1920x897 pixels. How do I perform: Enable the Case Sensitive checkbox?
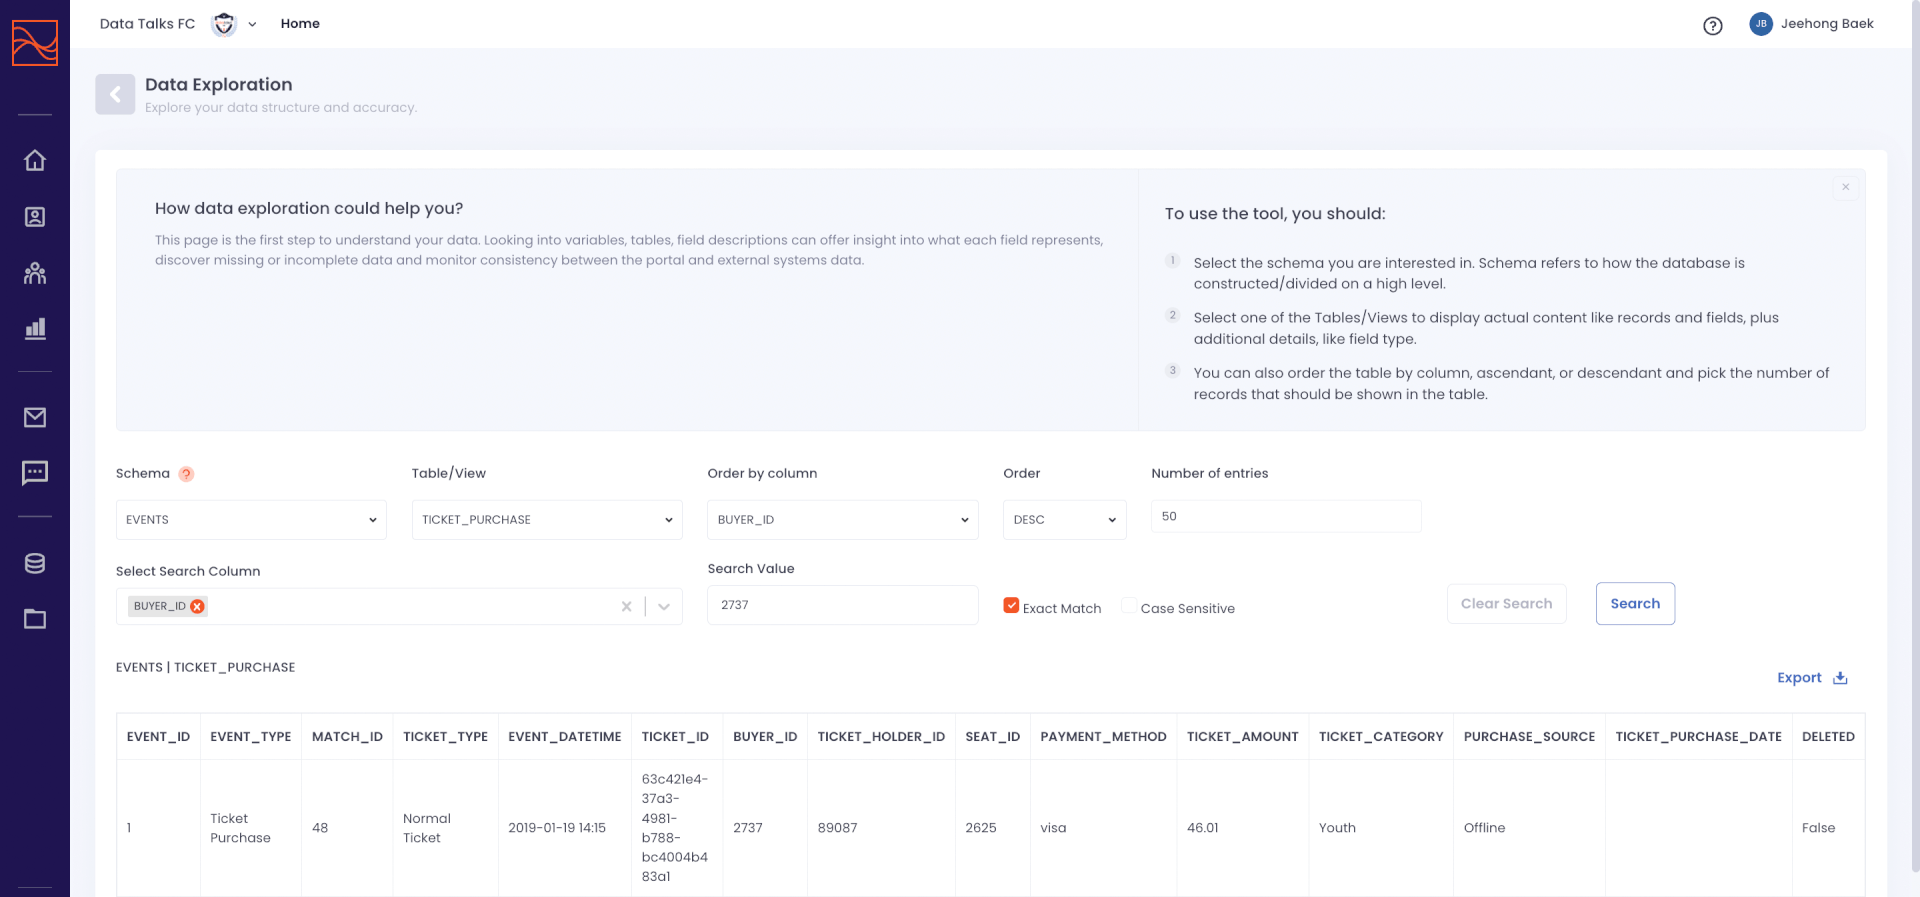(1129, 606)
